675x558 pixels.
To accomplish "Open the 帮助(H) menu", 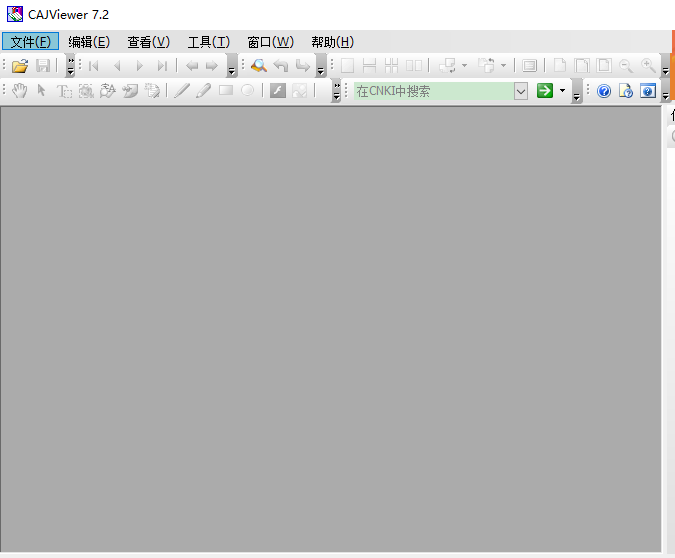I will click(332, 42).
